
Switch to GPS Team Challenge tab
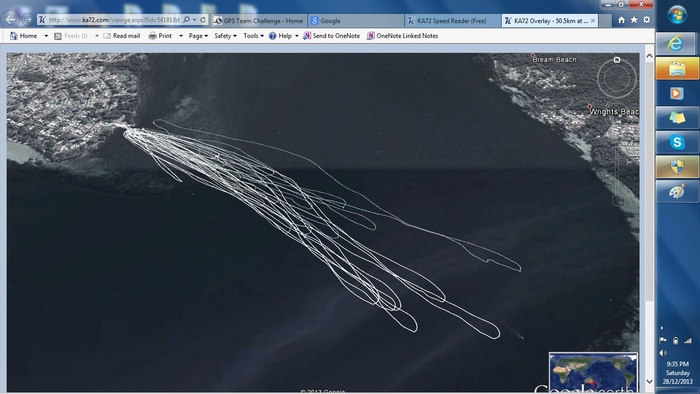tap(258, 21)
